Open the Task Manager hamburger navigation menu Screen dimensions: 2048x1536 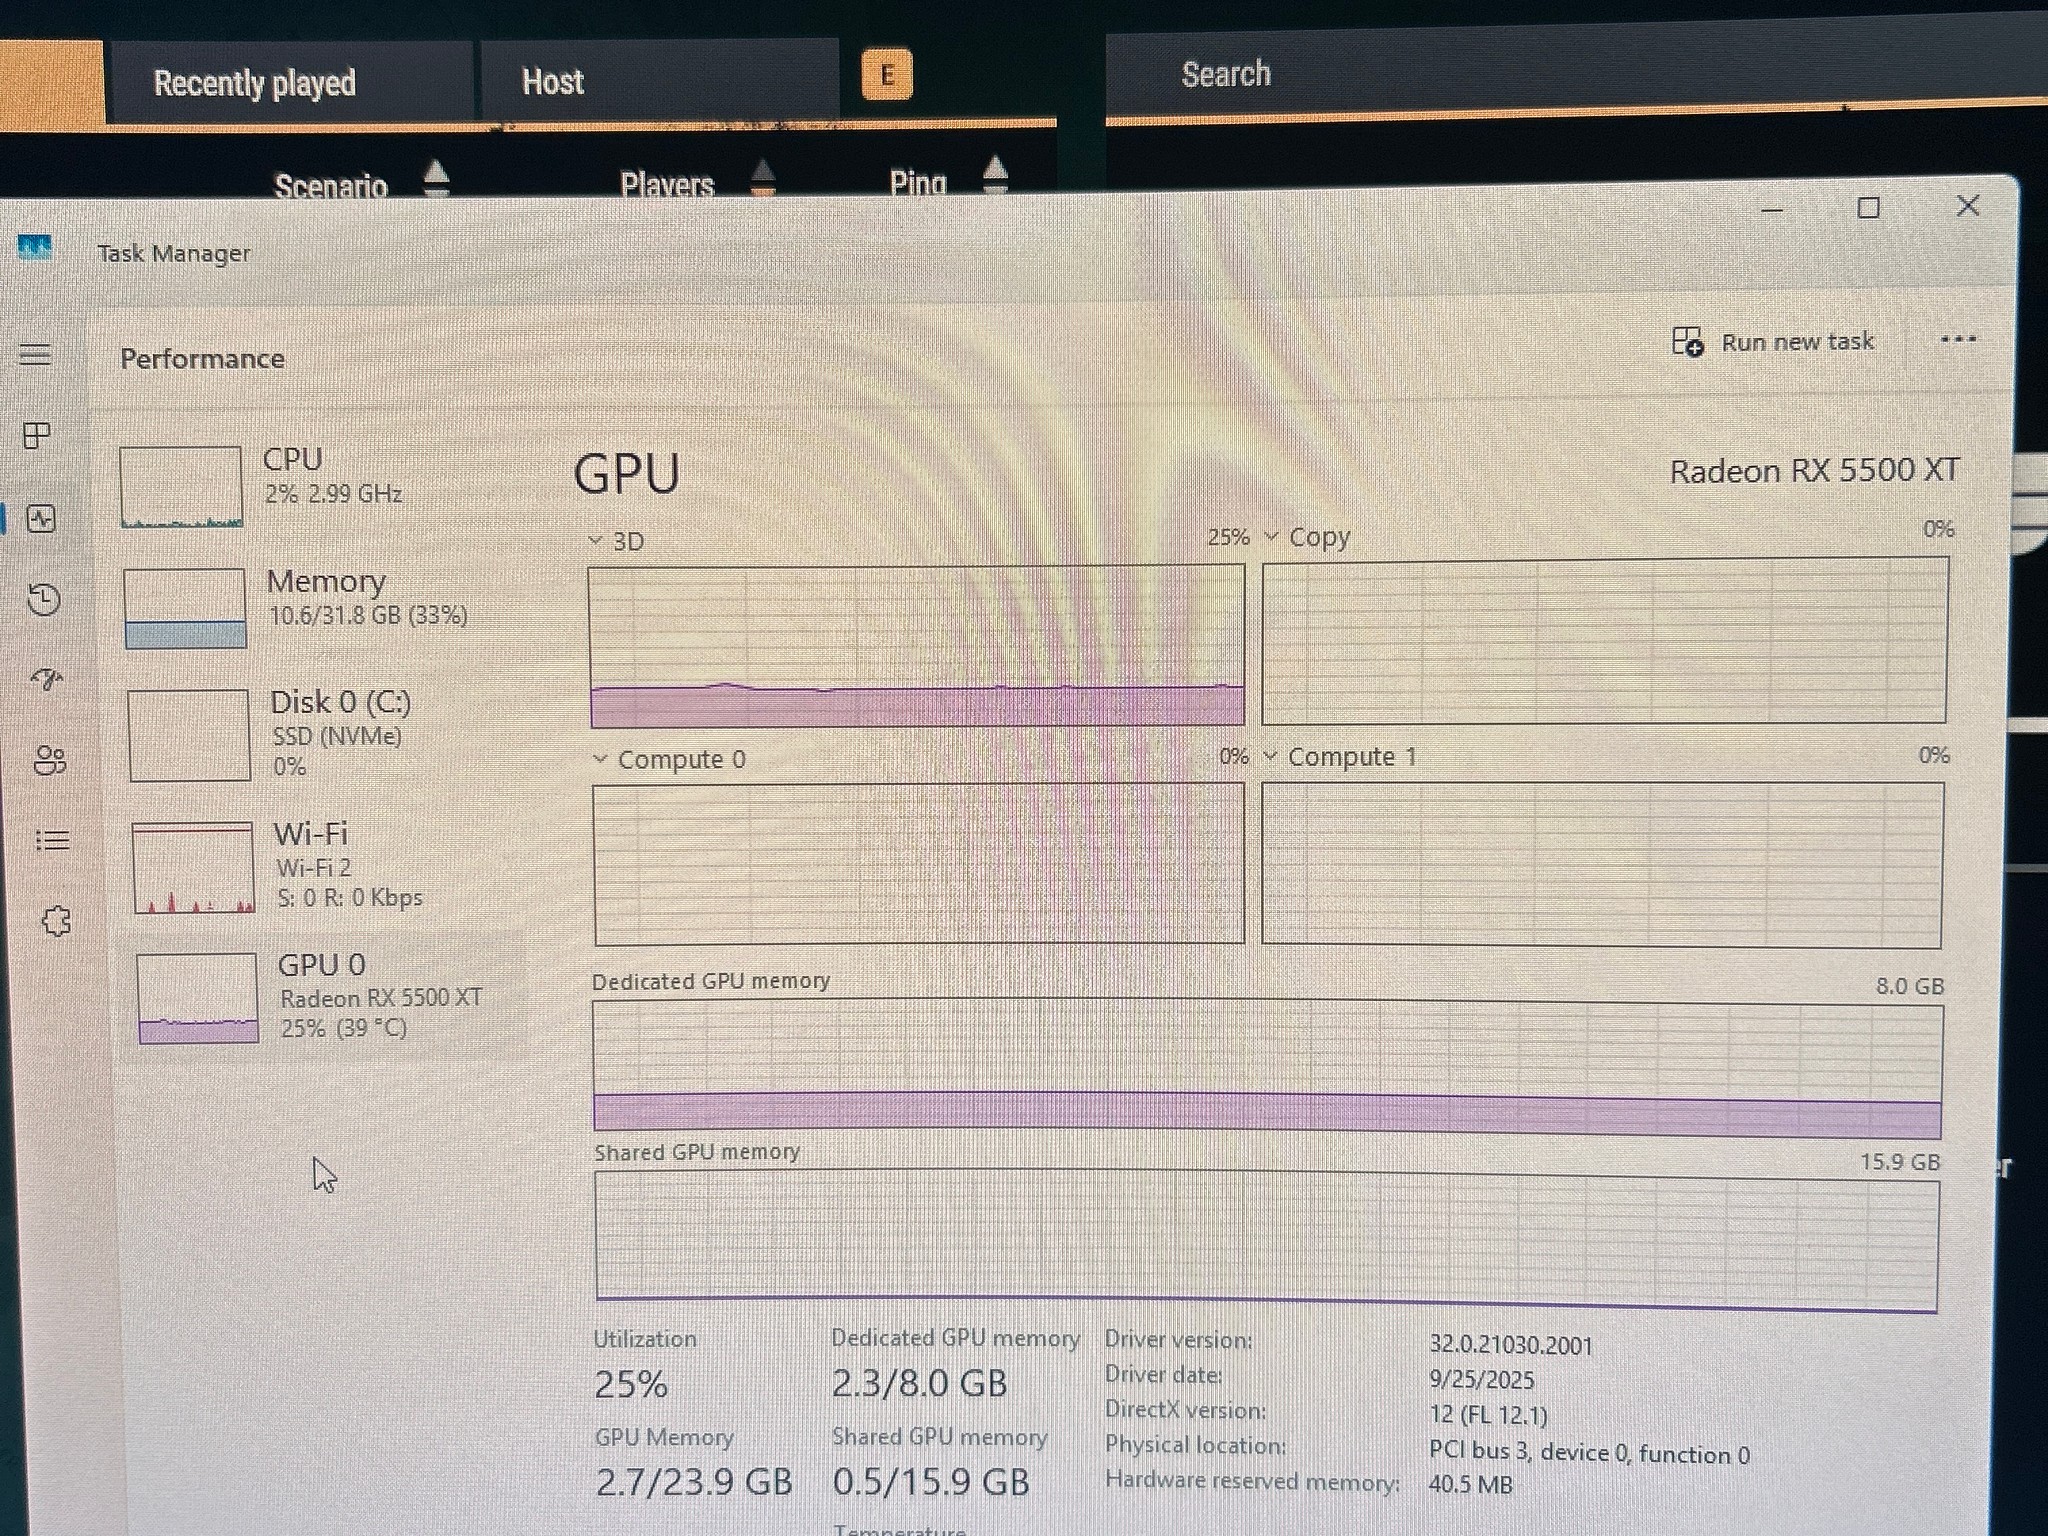point(35,354)
